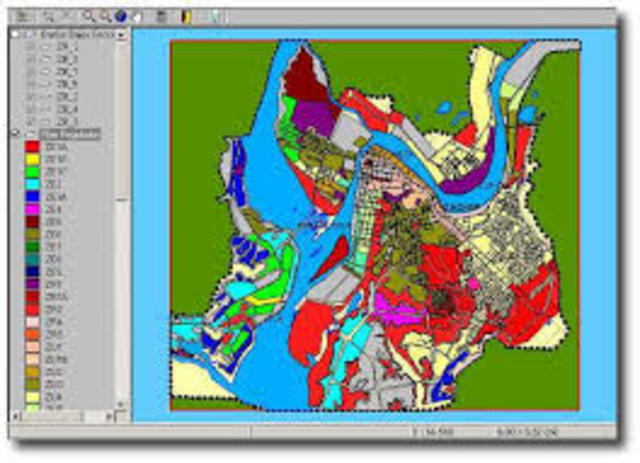Click the scale readout in the status bar
The height and width of the screenshot is (463, 640).
pyautogui.click(x=433, y=432)
